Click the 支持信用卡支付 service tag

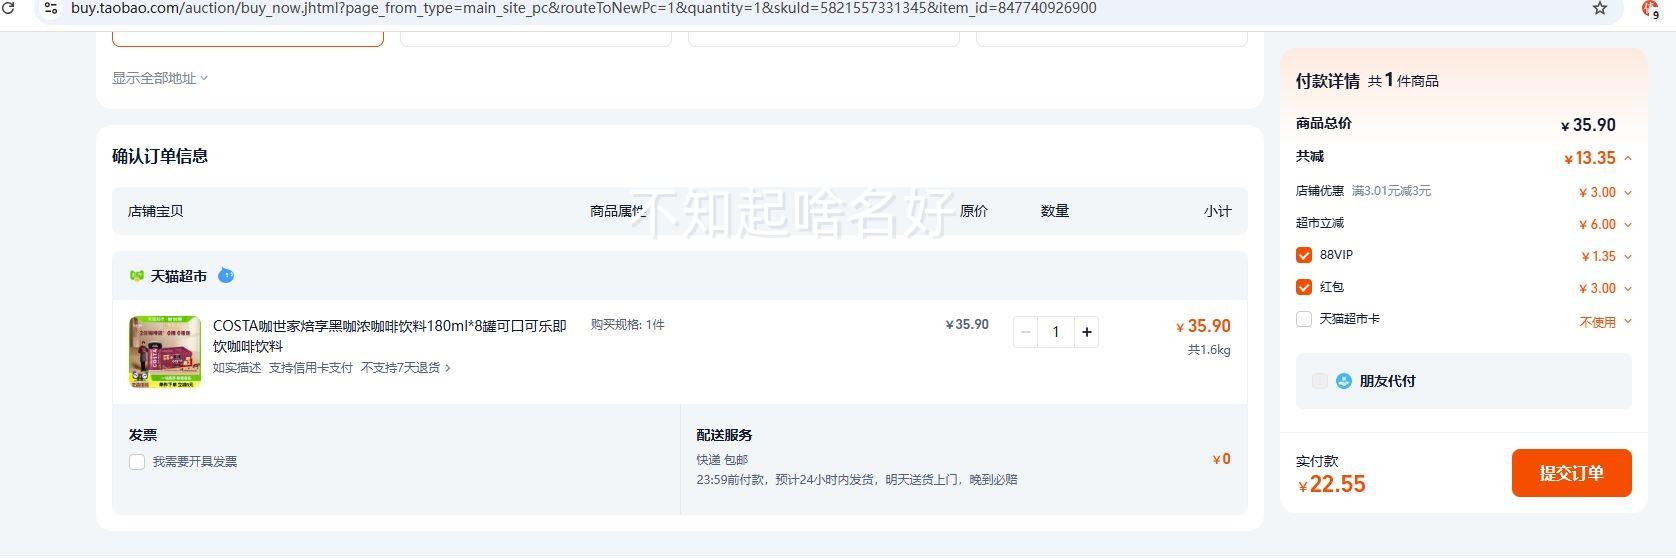(311, 368)
